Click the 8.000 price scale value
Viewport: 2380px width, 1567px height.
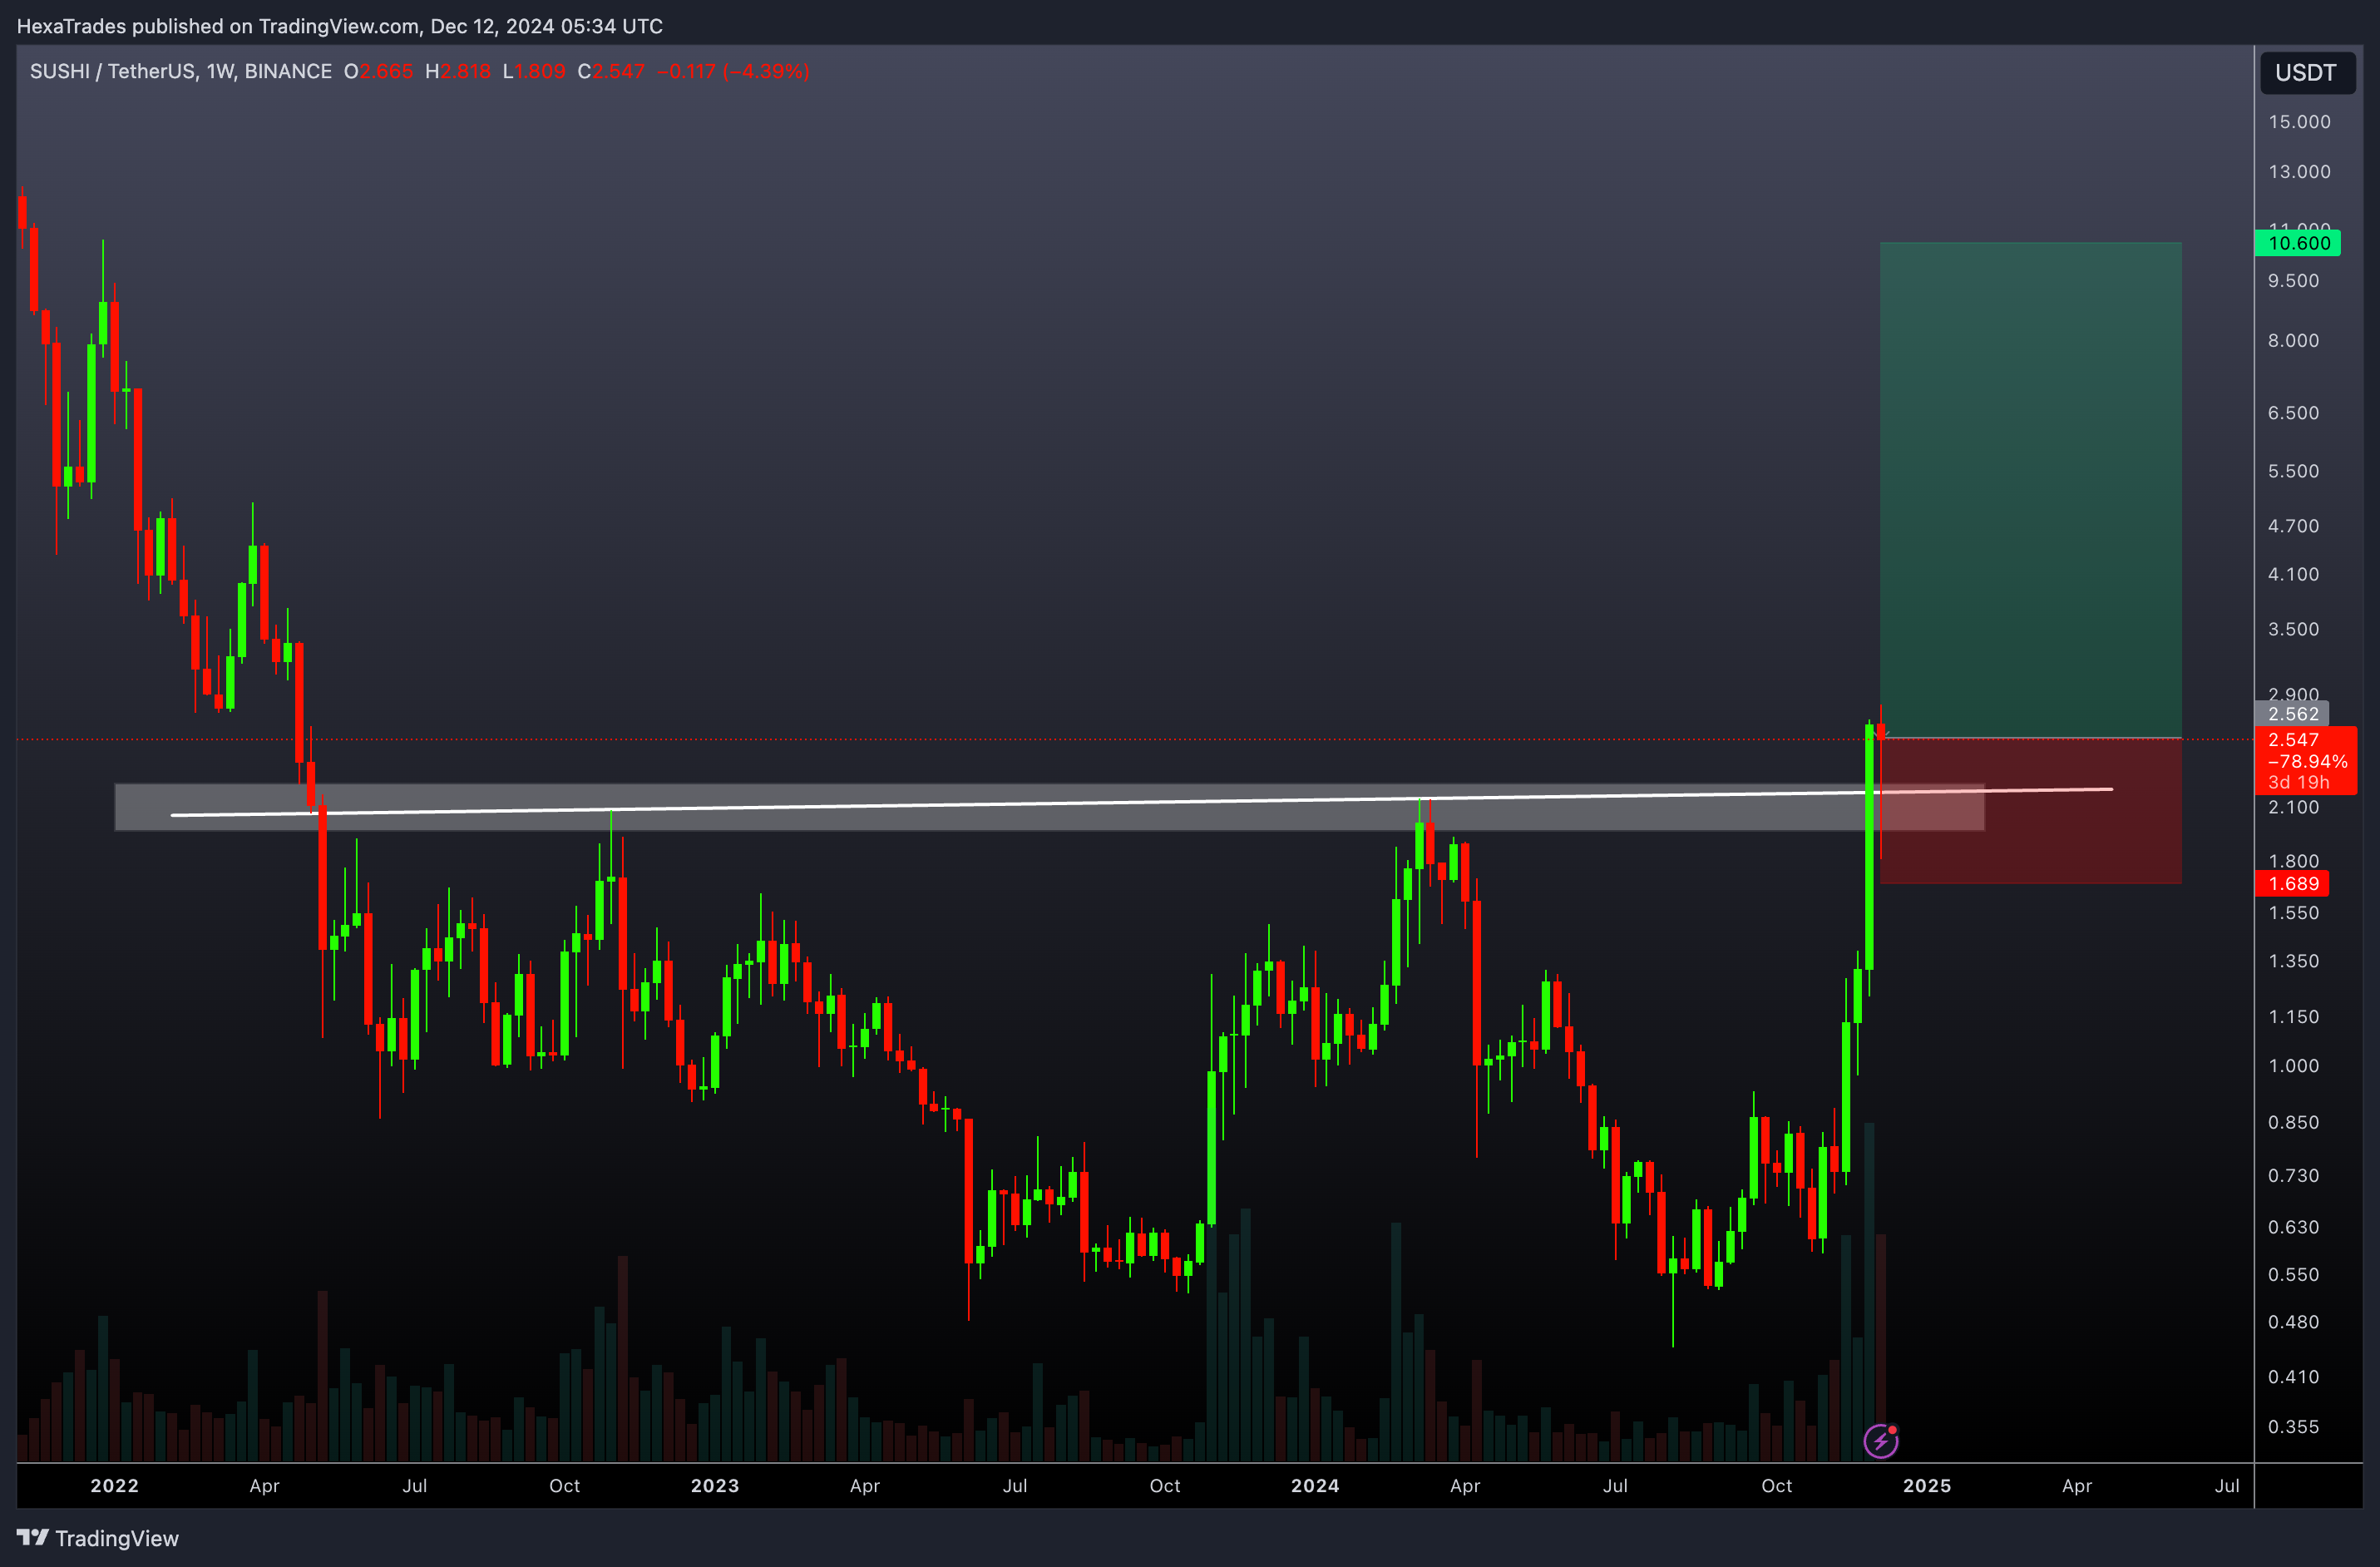(2293, 341)
